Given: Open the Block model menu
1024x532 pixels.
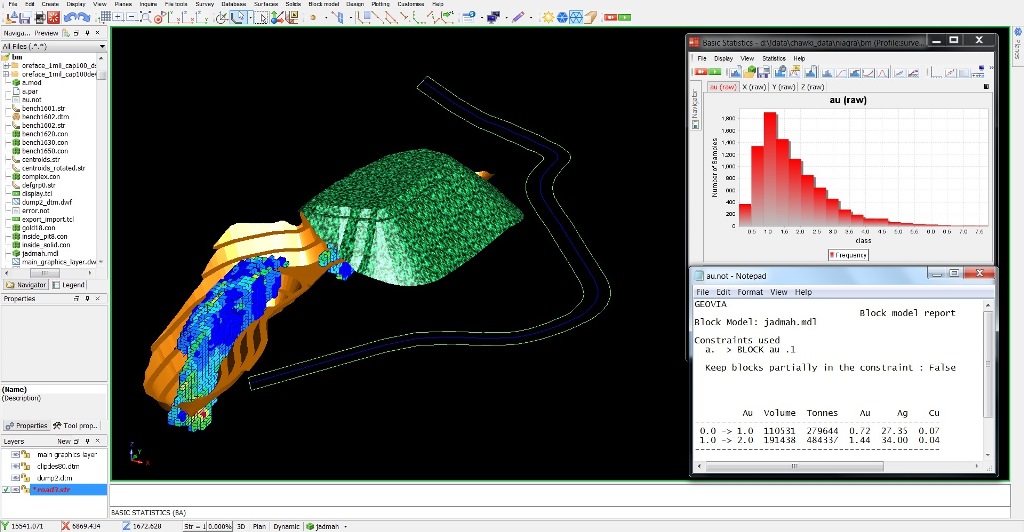Looking at the screenshot, I should [323, 4].
